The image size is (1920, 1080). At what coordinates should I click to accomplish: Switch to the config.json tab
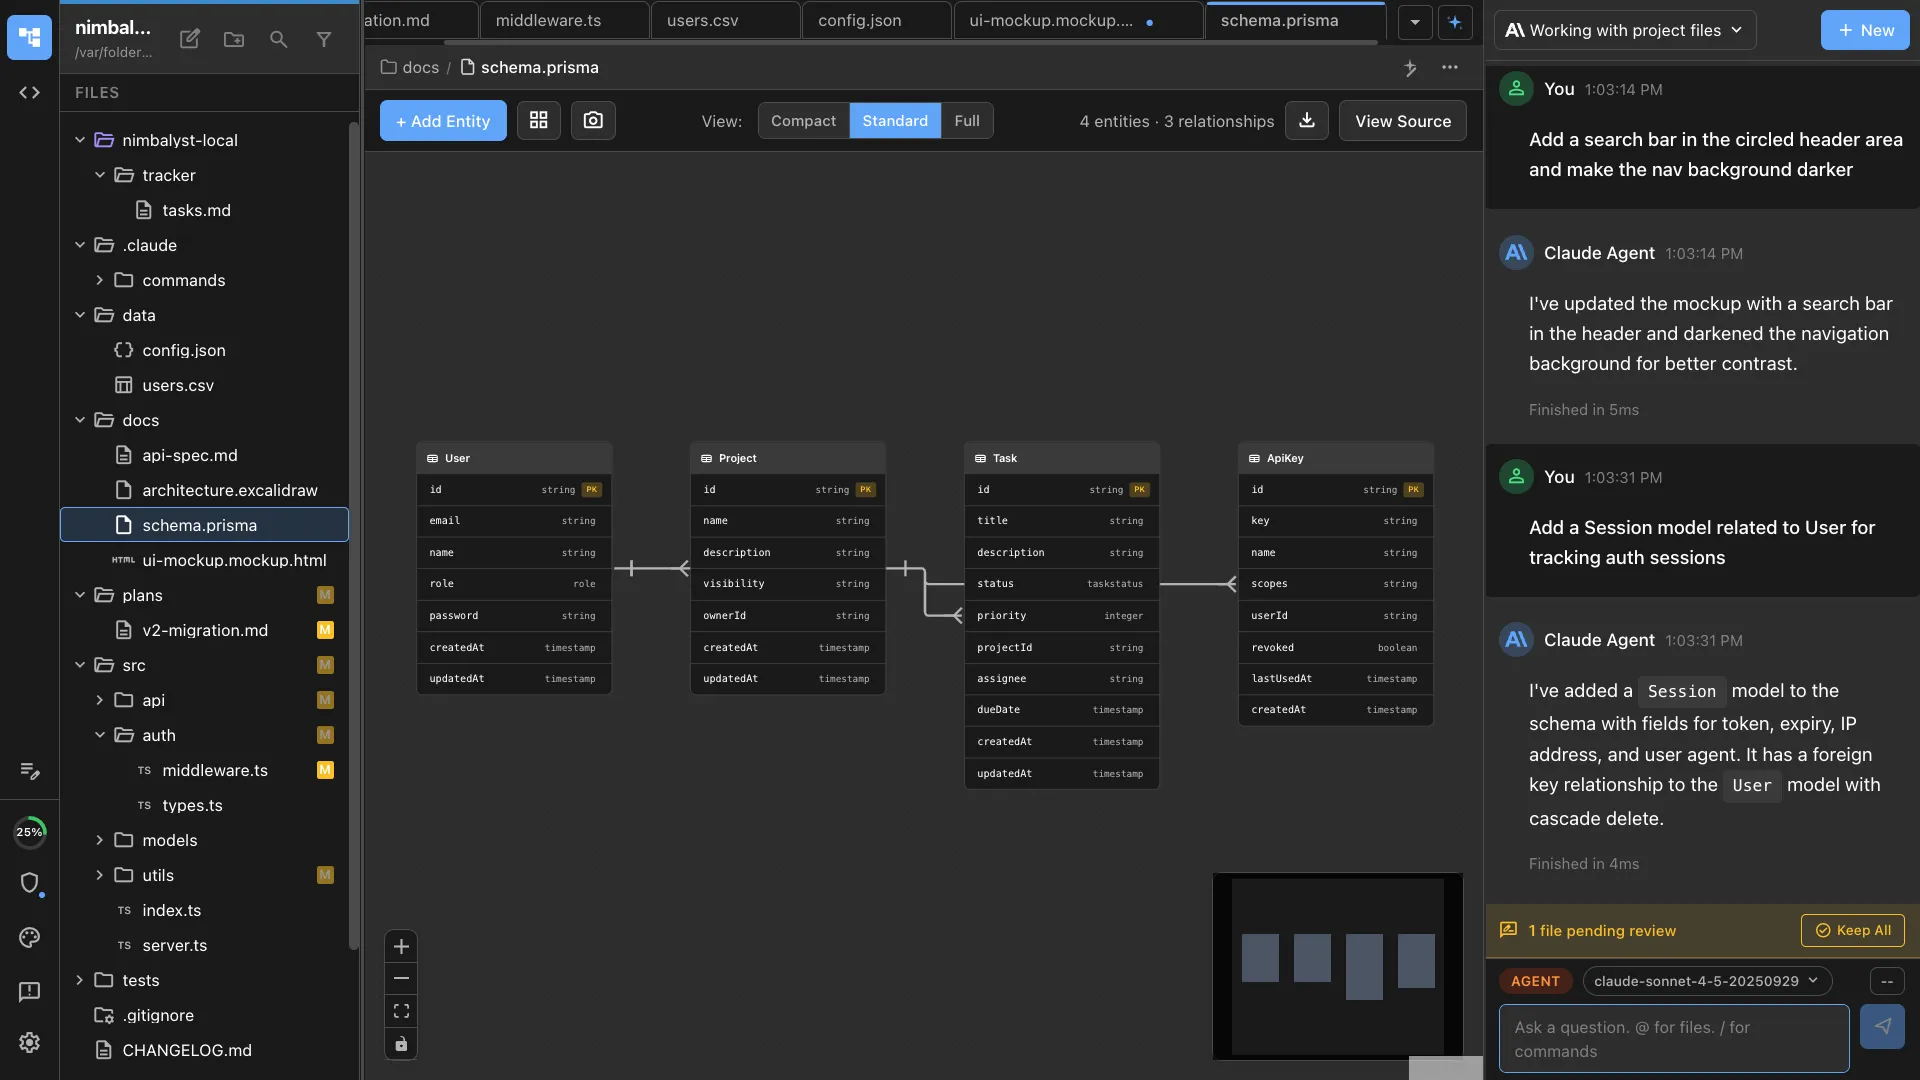(859, 20)
